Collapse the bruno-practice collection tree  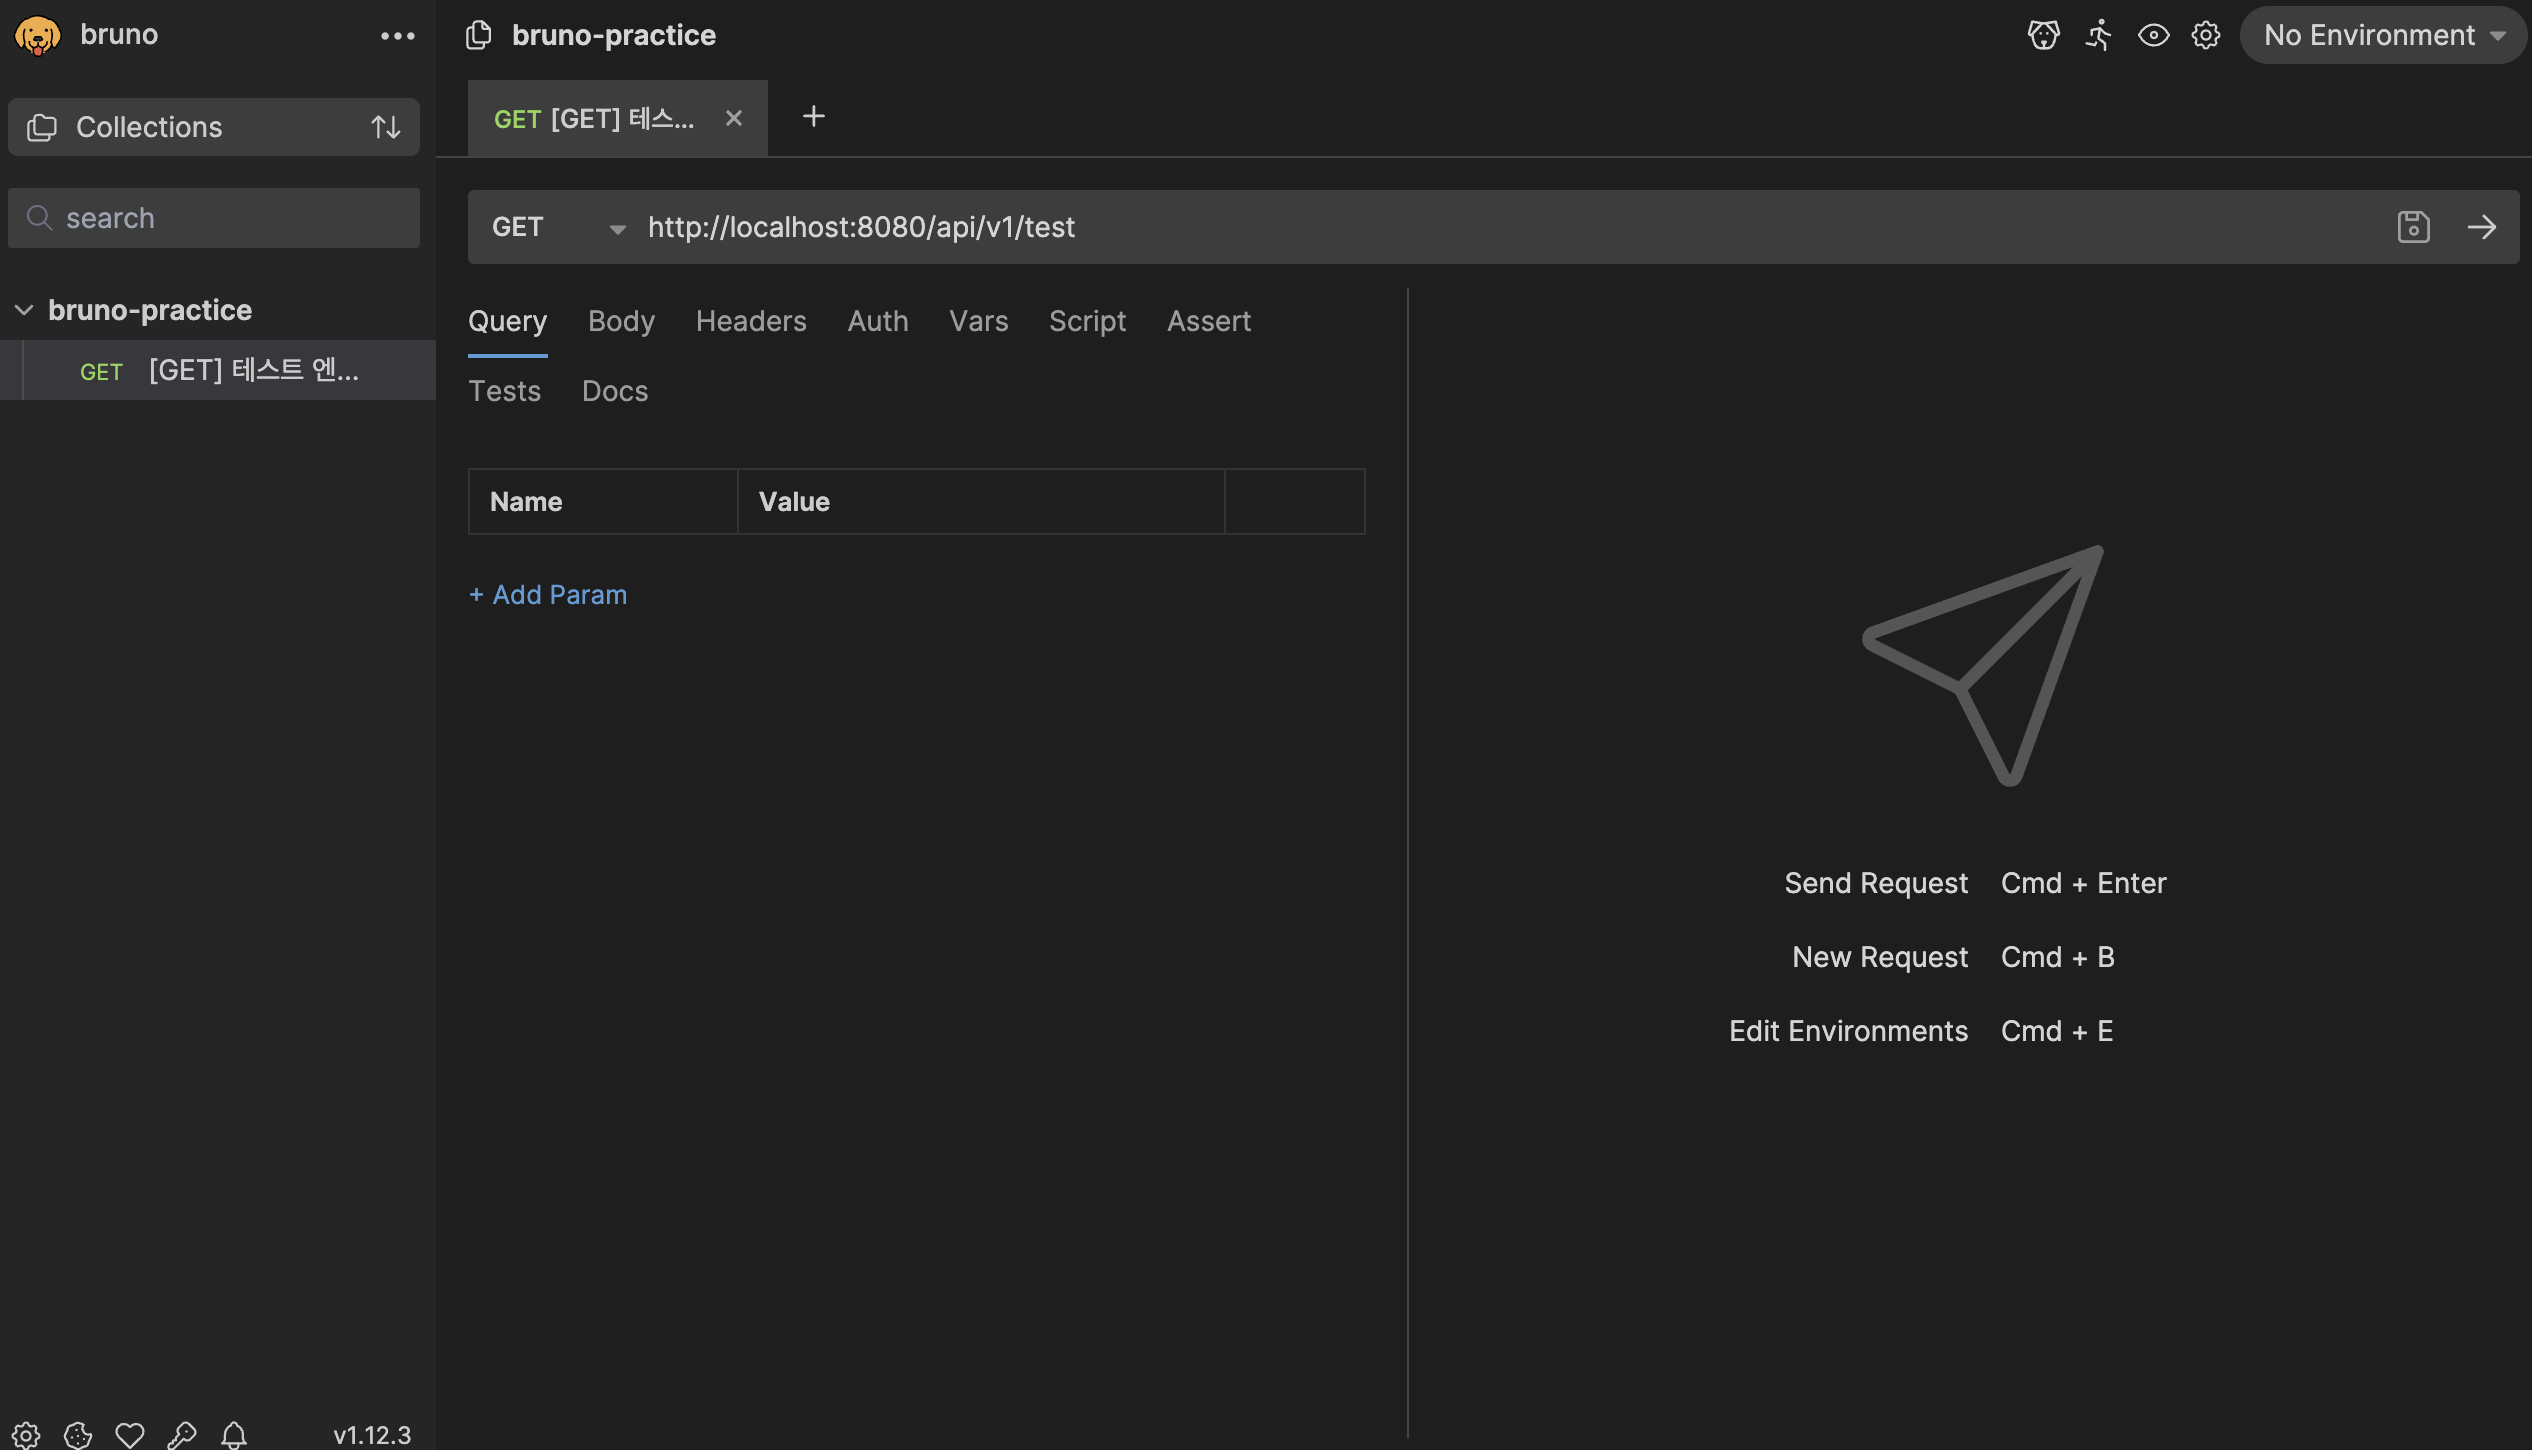pos(24,310)
